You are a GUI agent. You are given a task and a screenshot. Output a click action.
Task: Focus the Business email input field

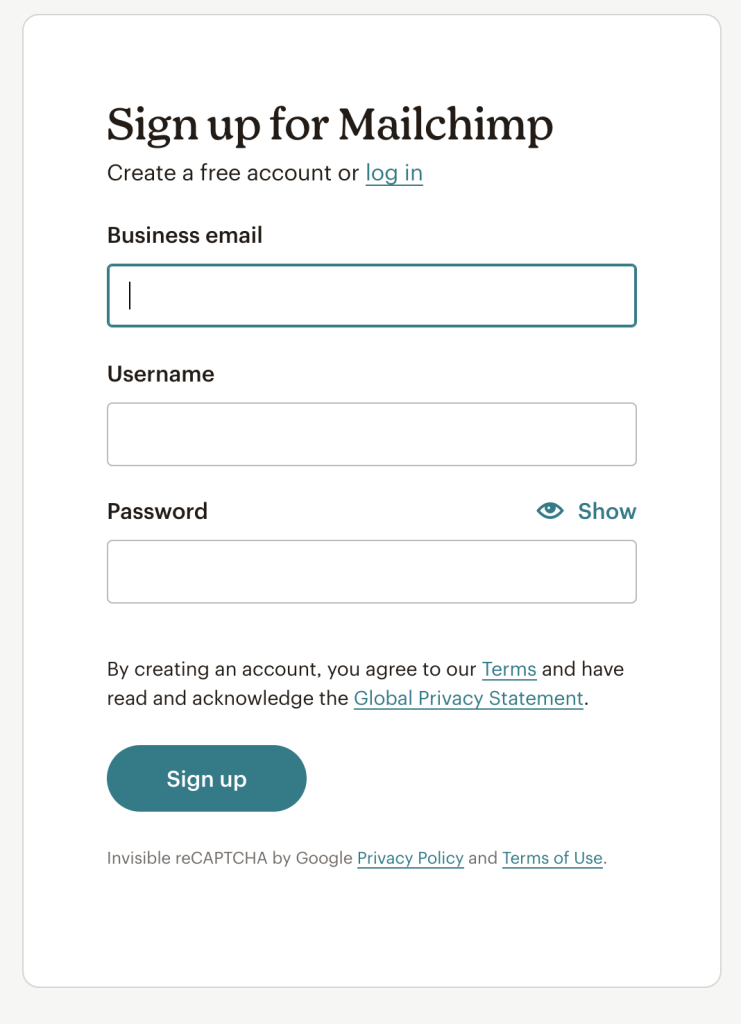coord(371,295)
